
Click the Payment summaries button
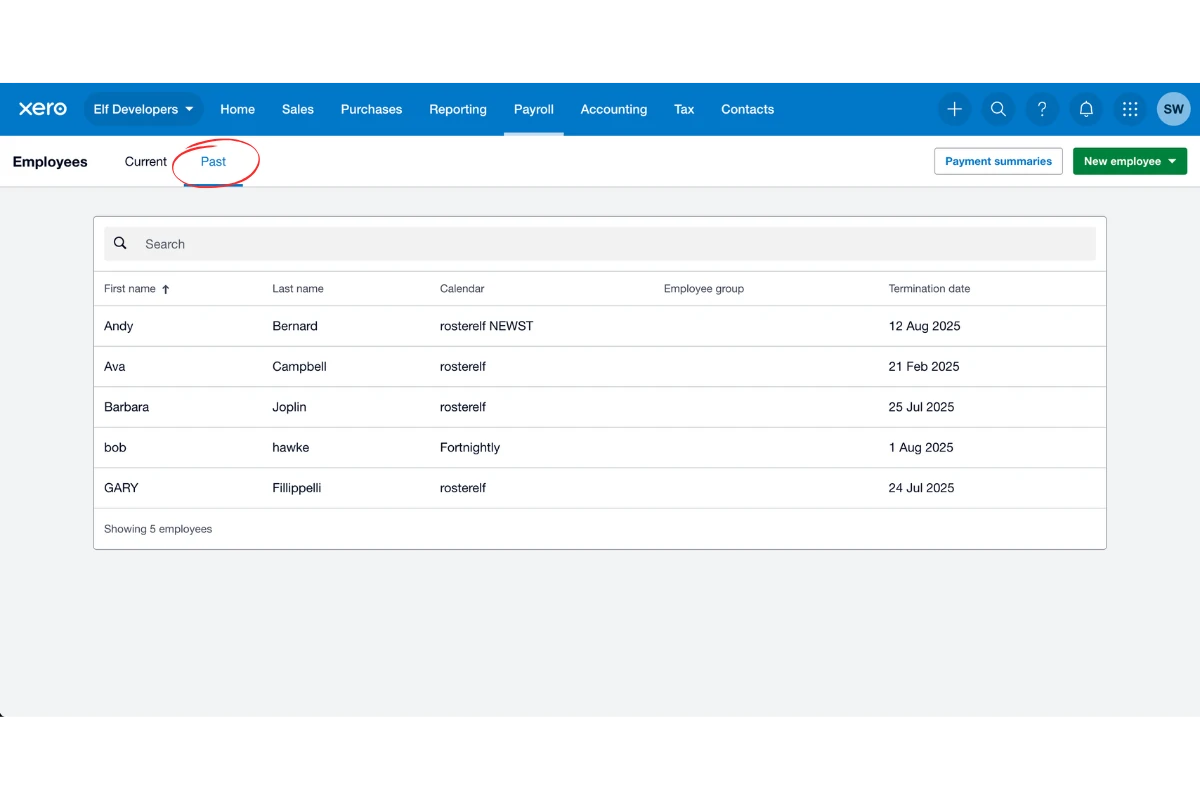click(998, 161)
